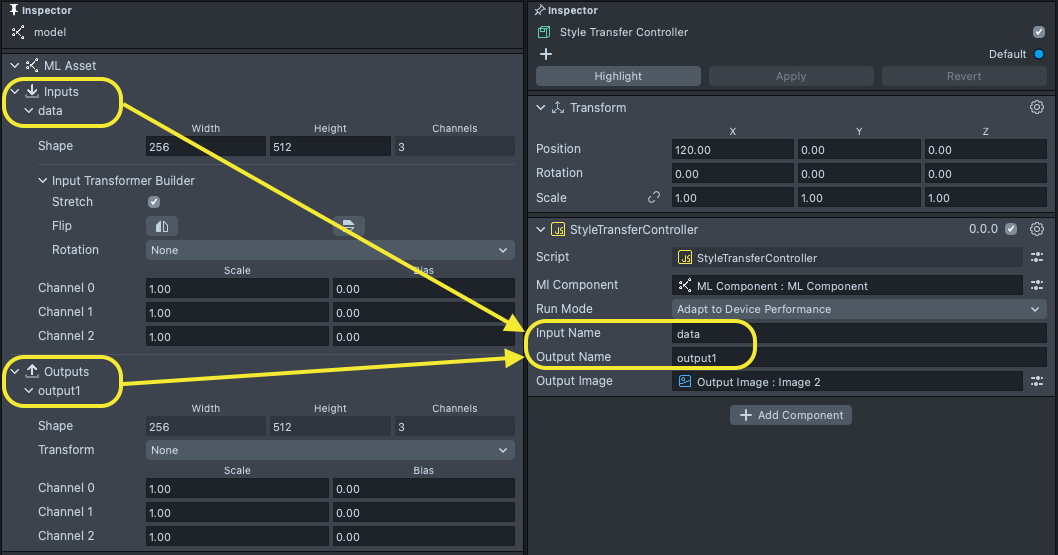Click the horizontal Flip icon button
The height and width of the screenshot is (555, 1058).
161,226
